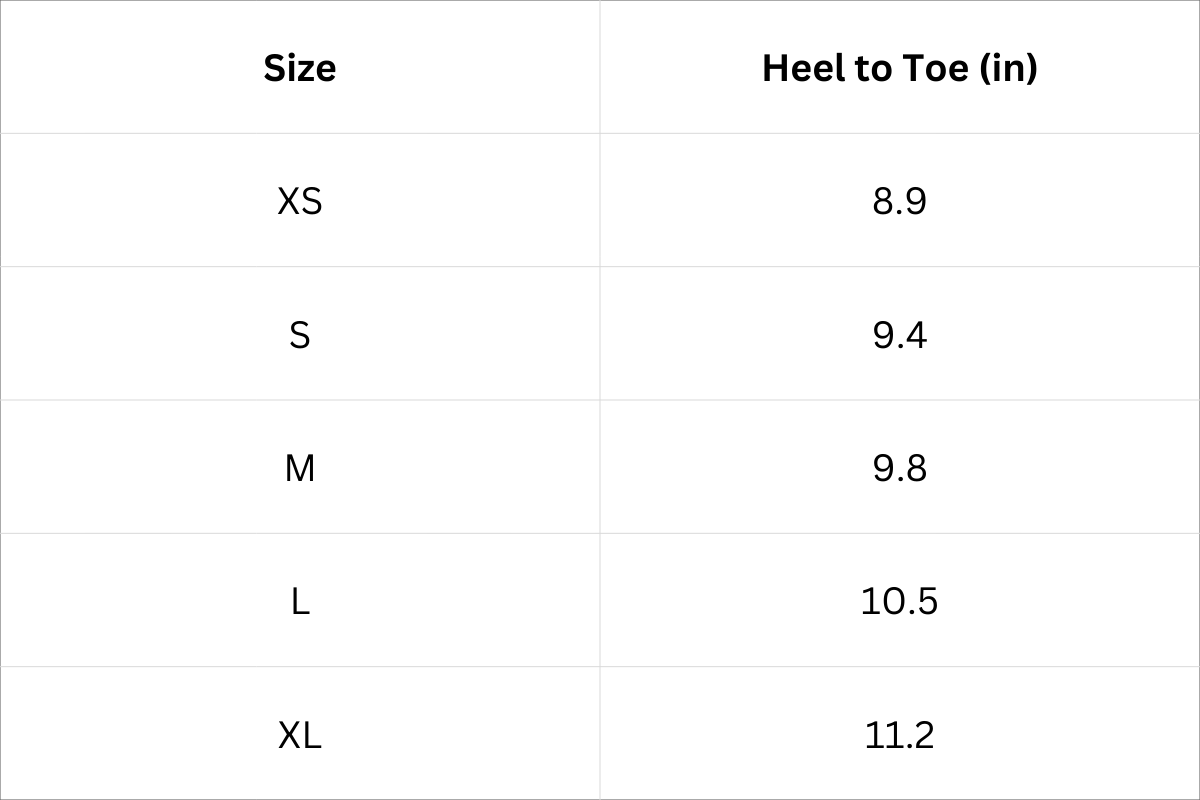Select the 11.2 measurement value
The height and width of the screenshot is (800, 1200).
pos(899,735)
